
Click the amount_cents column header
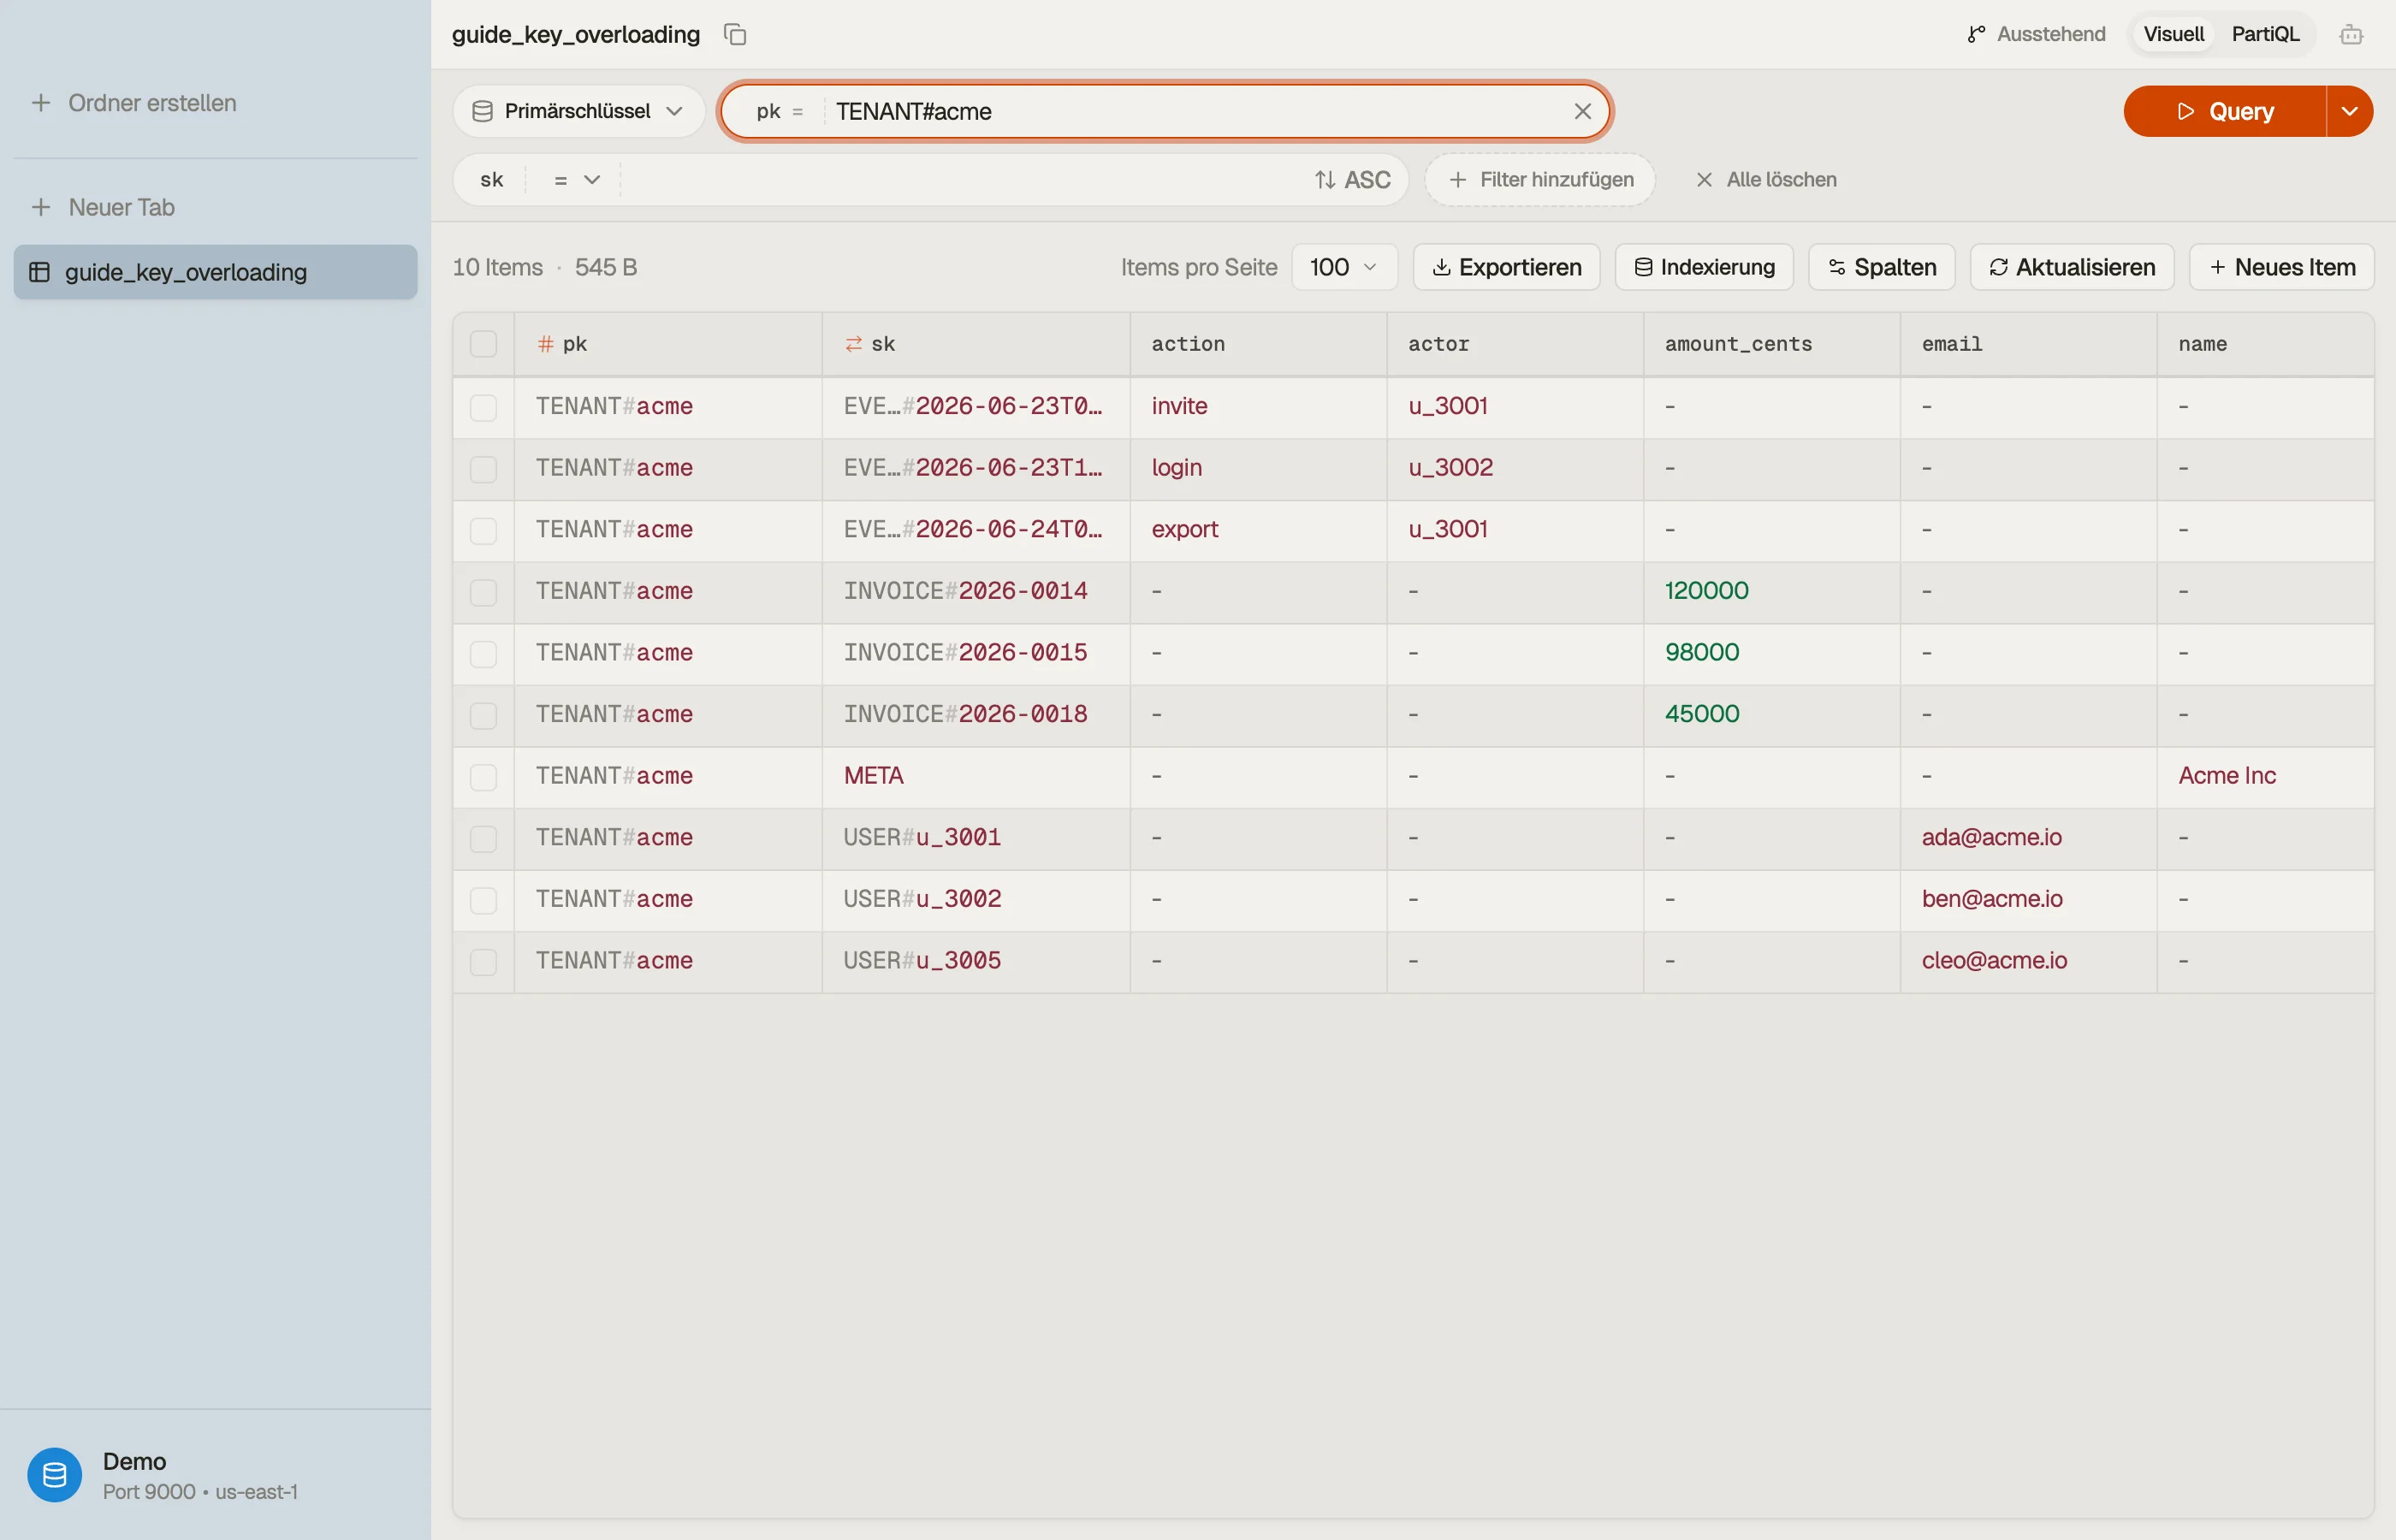click(x=1772, y=344)
